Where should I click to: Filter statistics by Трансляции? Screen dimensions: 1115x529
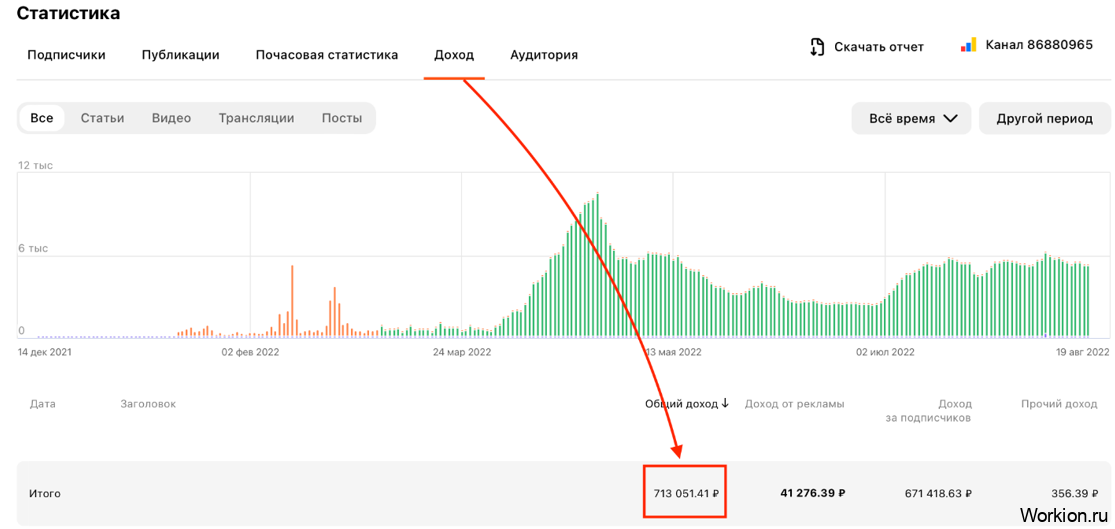click(257, 118)
